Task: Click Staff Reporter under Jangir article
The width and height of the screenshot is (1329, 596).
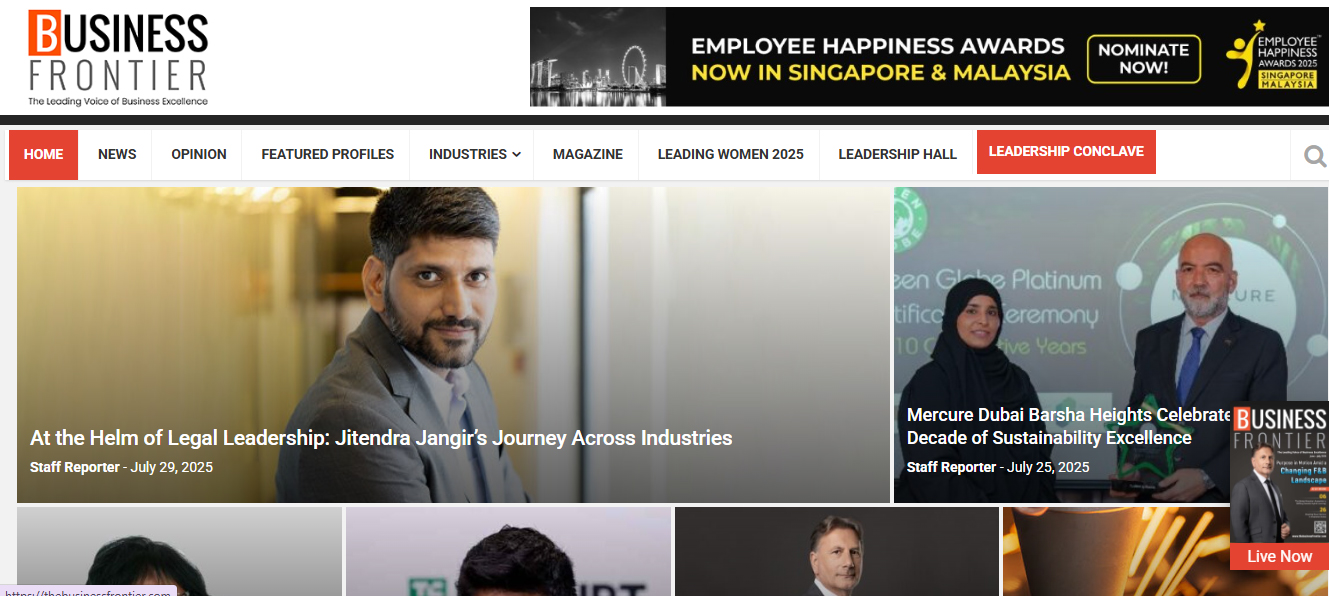Action: coord(75,467)
